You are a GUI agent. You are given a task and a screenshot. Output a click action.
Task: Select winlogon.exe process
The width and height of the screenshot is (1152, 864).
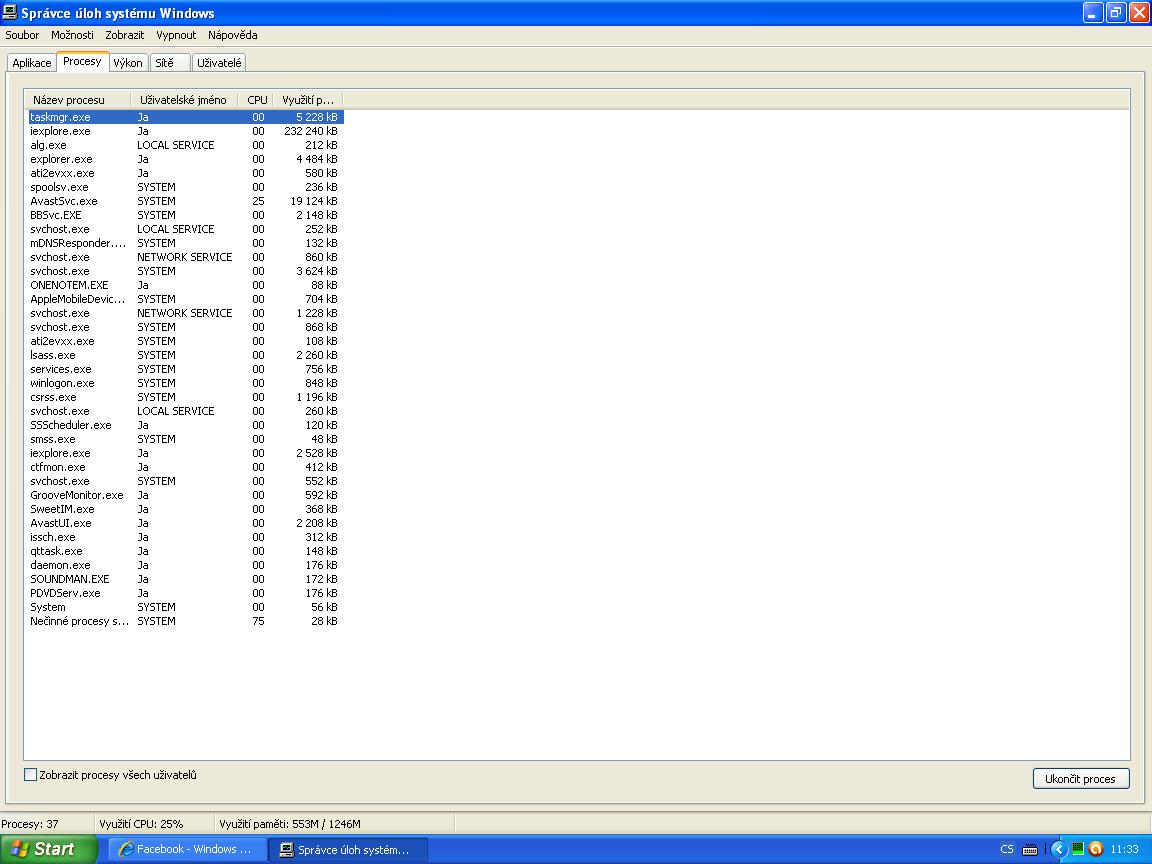186,383
